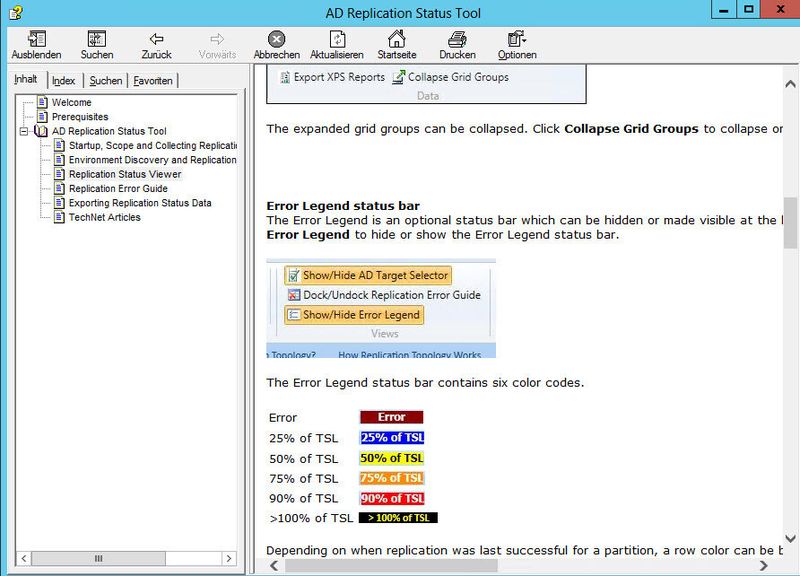Click the Suchen toolbar icon
This screenshot has width=800, height=576.
click(x=97, y=40)
